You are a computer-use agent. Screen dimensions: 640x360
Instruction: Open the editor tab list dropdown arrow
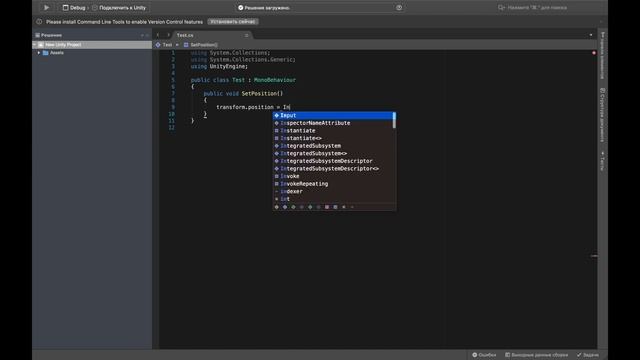(591, 35)
